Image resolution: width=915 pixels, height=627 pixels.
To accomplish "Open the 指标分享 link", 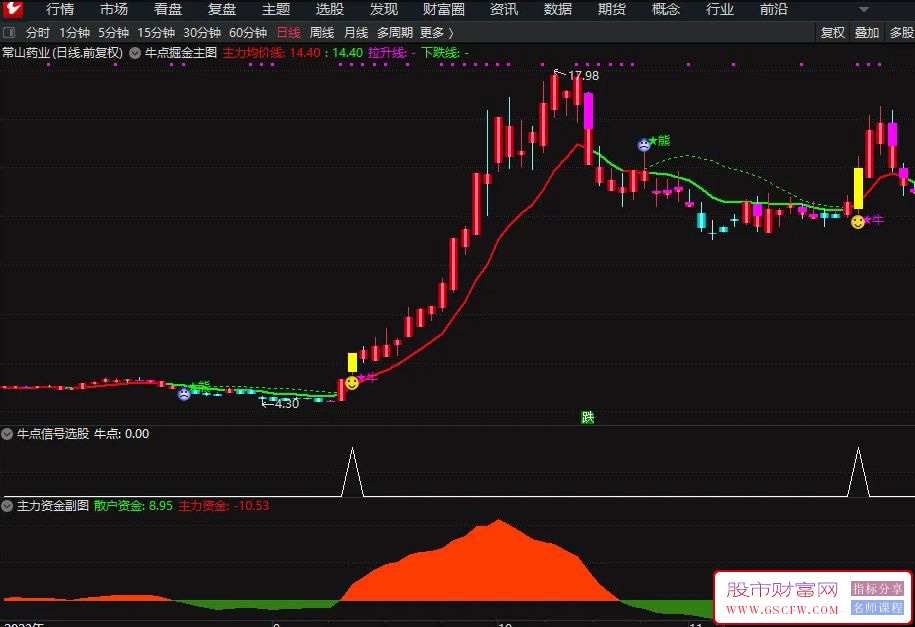I will coord(877,588).
